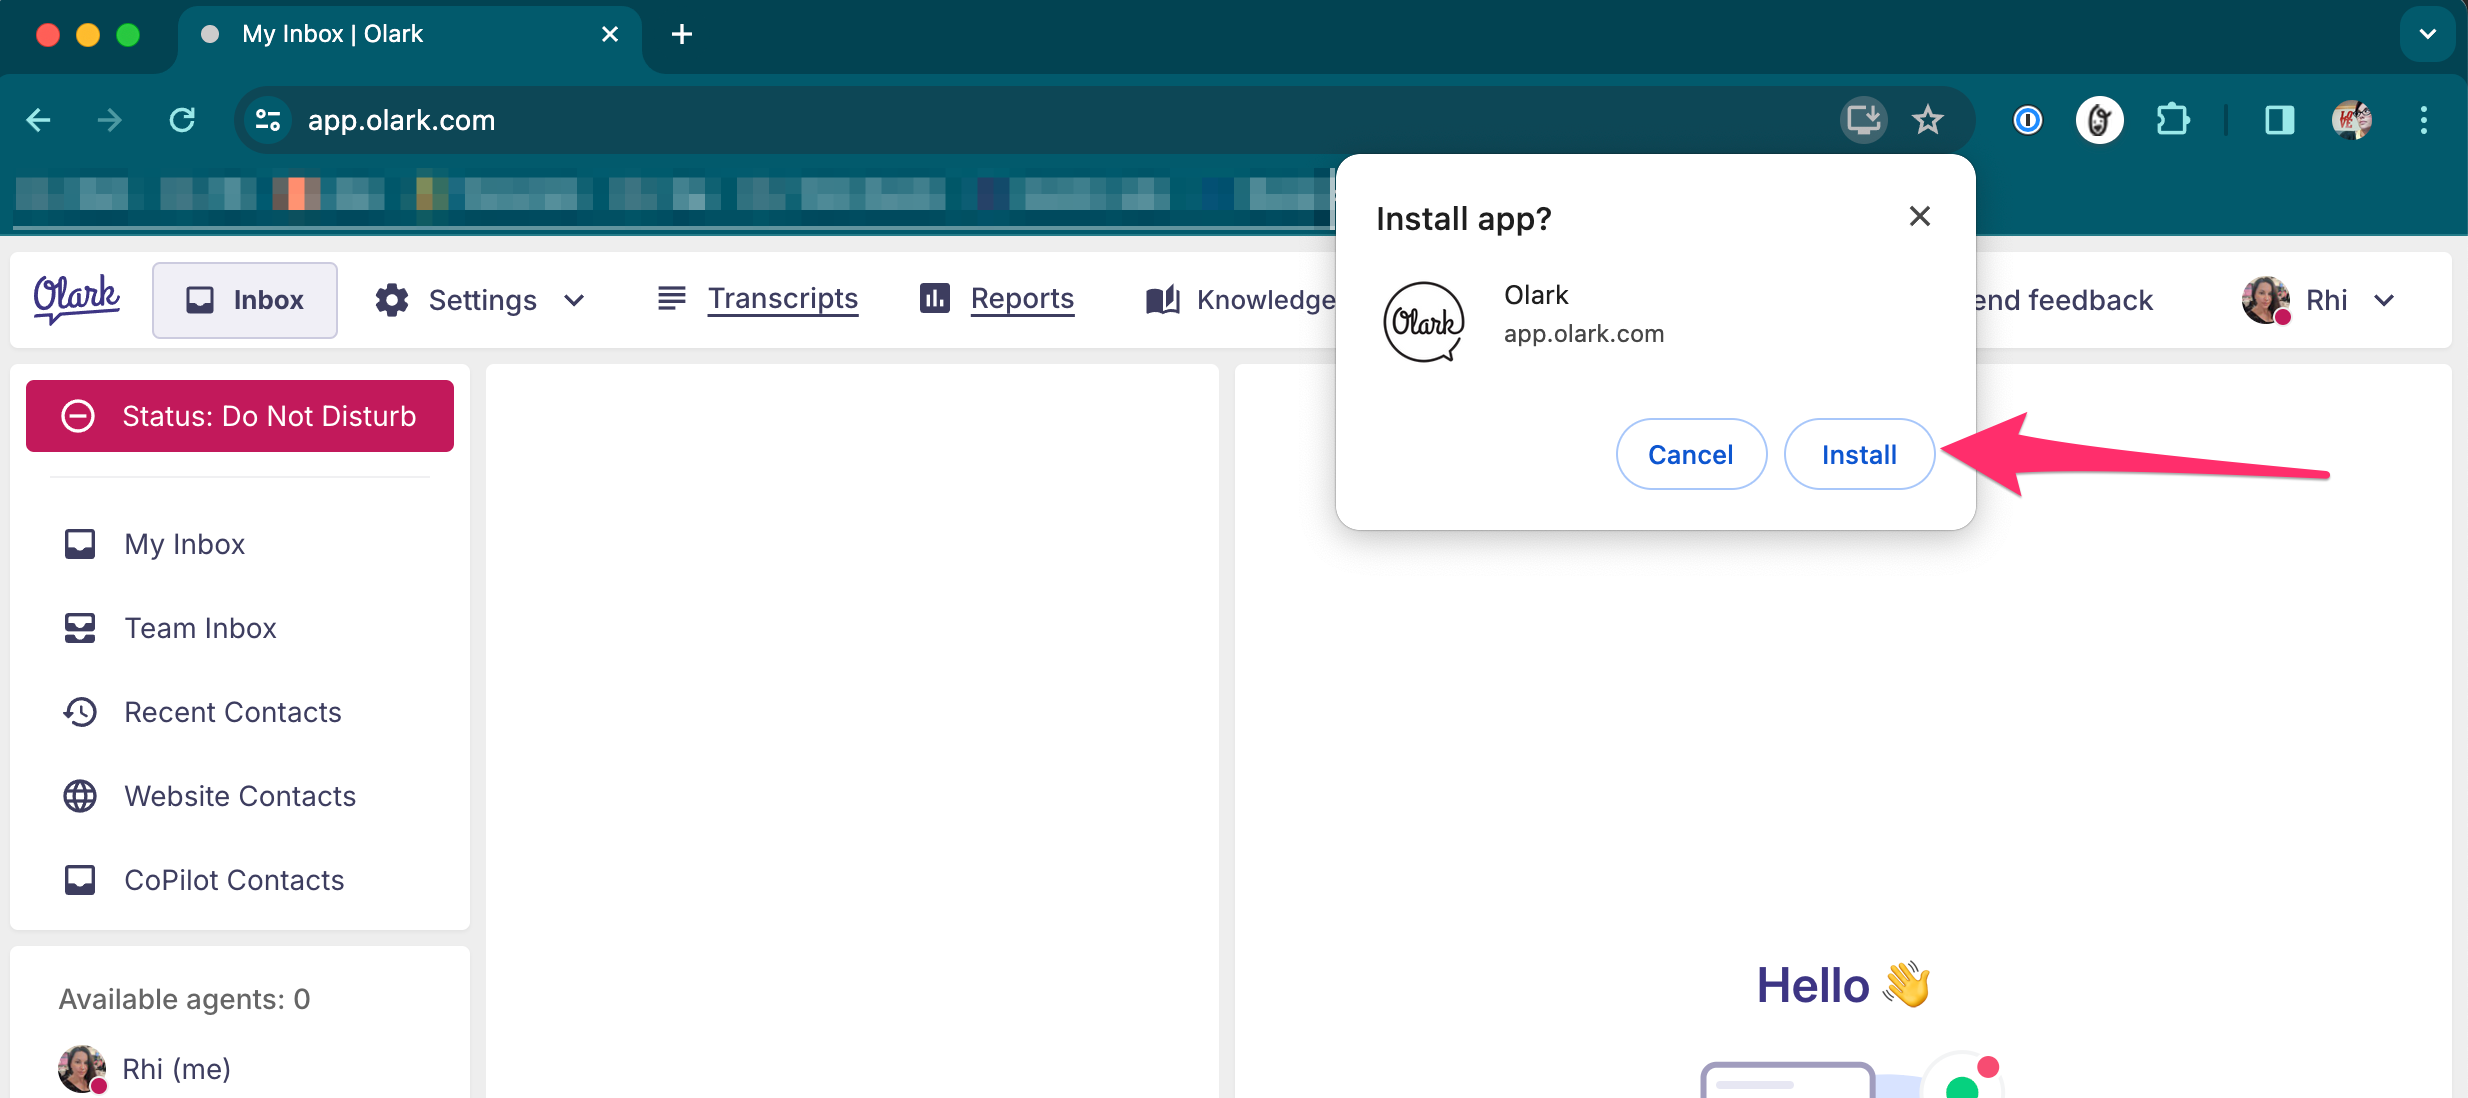Expand the Settings dropdown chevron
Screen dimensions: 2468x1098
573,300
